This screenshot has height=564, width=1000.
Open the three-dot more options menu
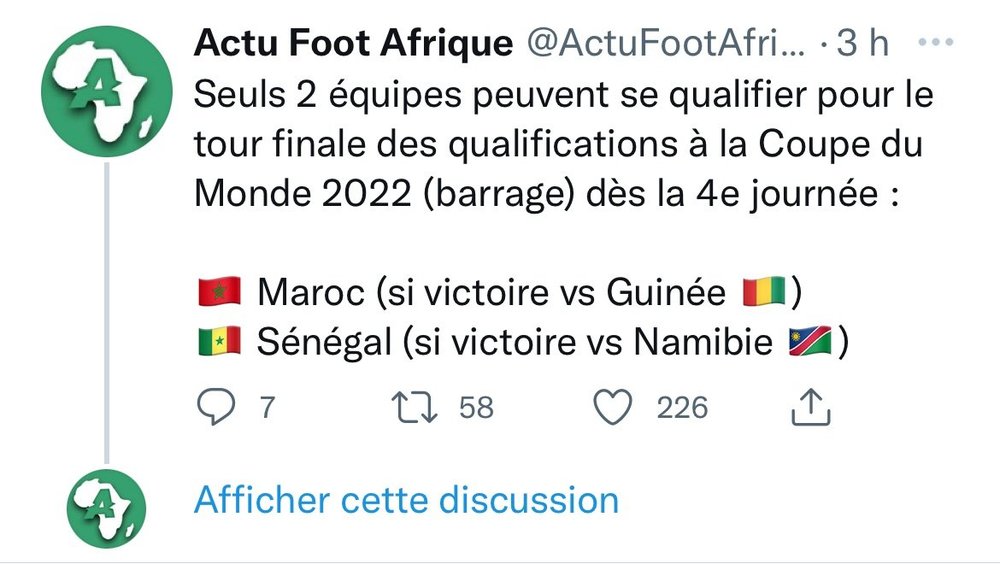[x=936, y=43]
